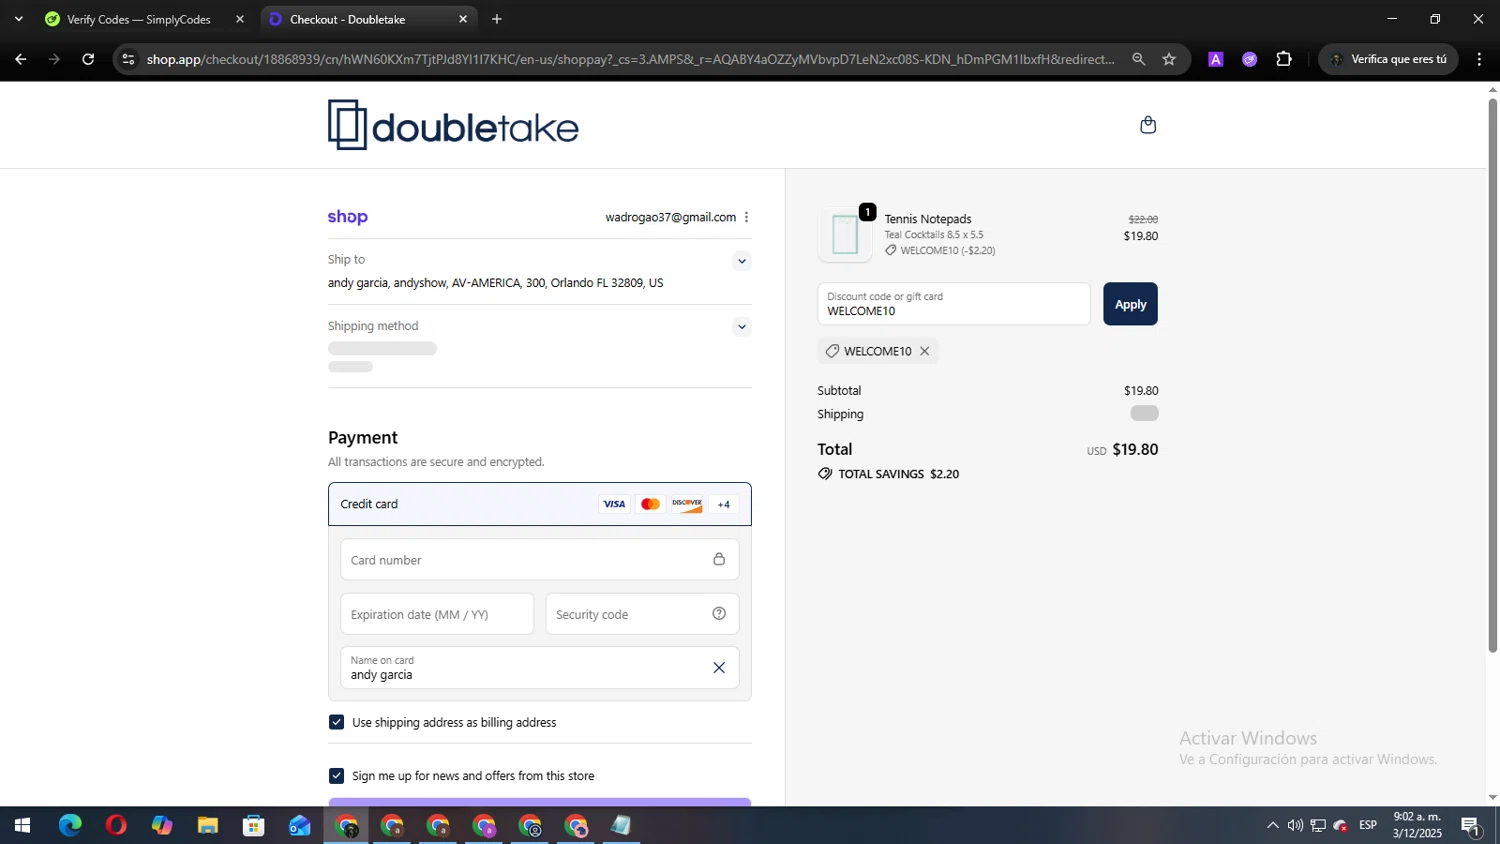The image size is (1500, 844).
Task: Bookmark this page with the star
Action: (1169, 59)
